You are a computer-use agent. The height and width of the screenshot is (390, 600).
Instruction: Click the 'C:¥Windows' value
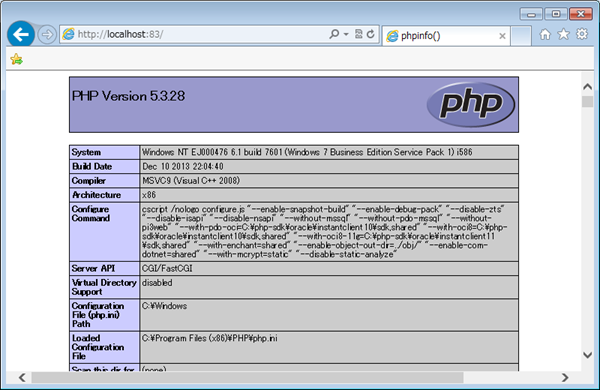click(165, 306)
